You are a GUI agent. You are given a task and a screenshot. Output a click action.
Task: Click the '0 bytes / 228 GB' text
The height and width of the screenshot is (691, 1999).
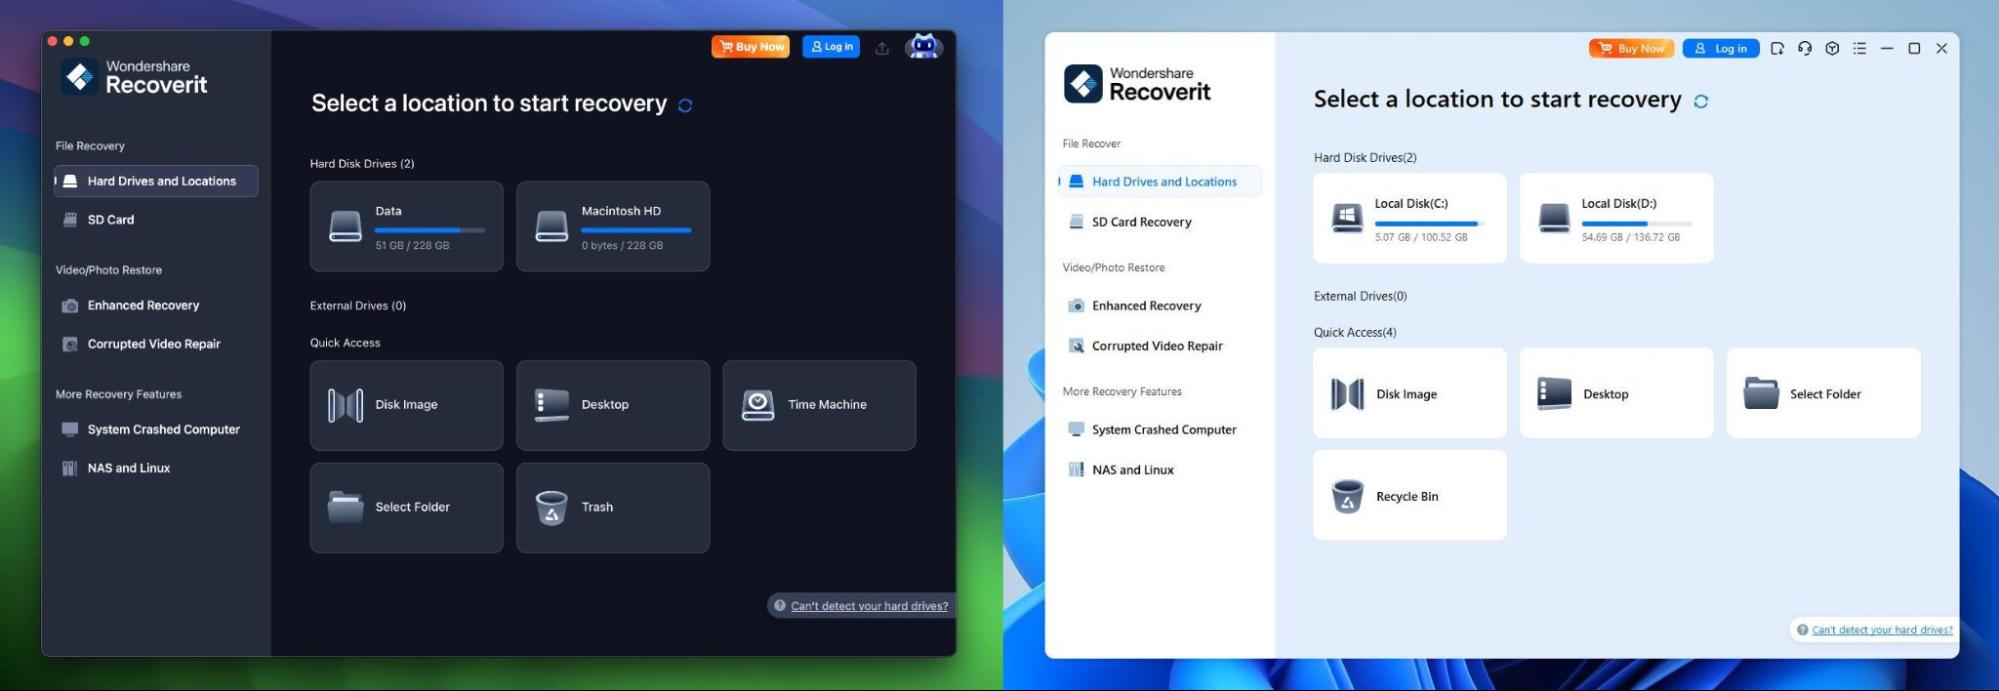tap(622, 246)
